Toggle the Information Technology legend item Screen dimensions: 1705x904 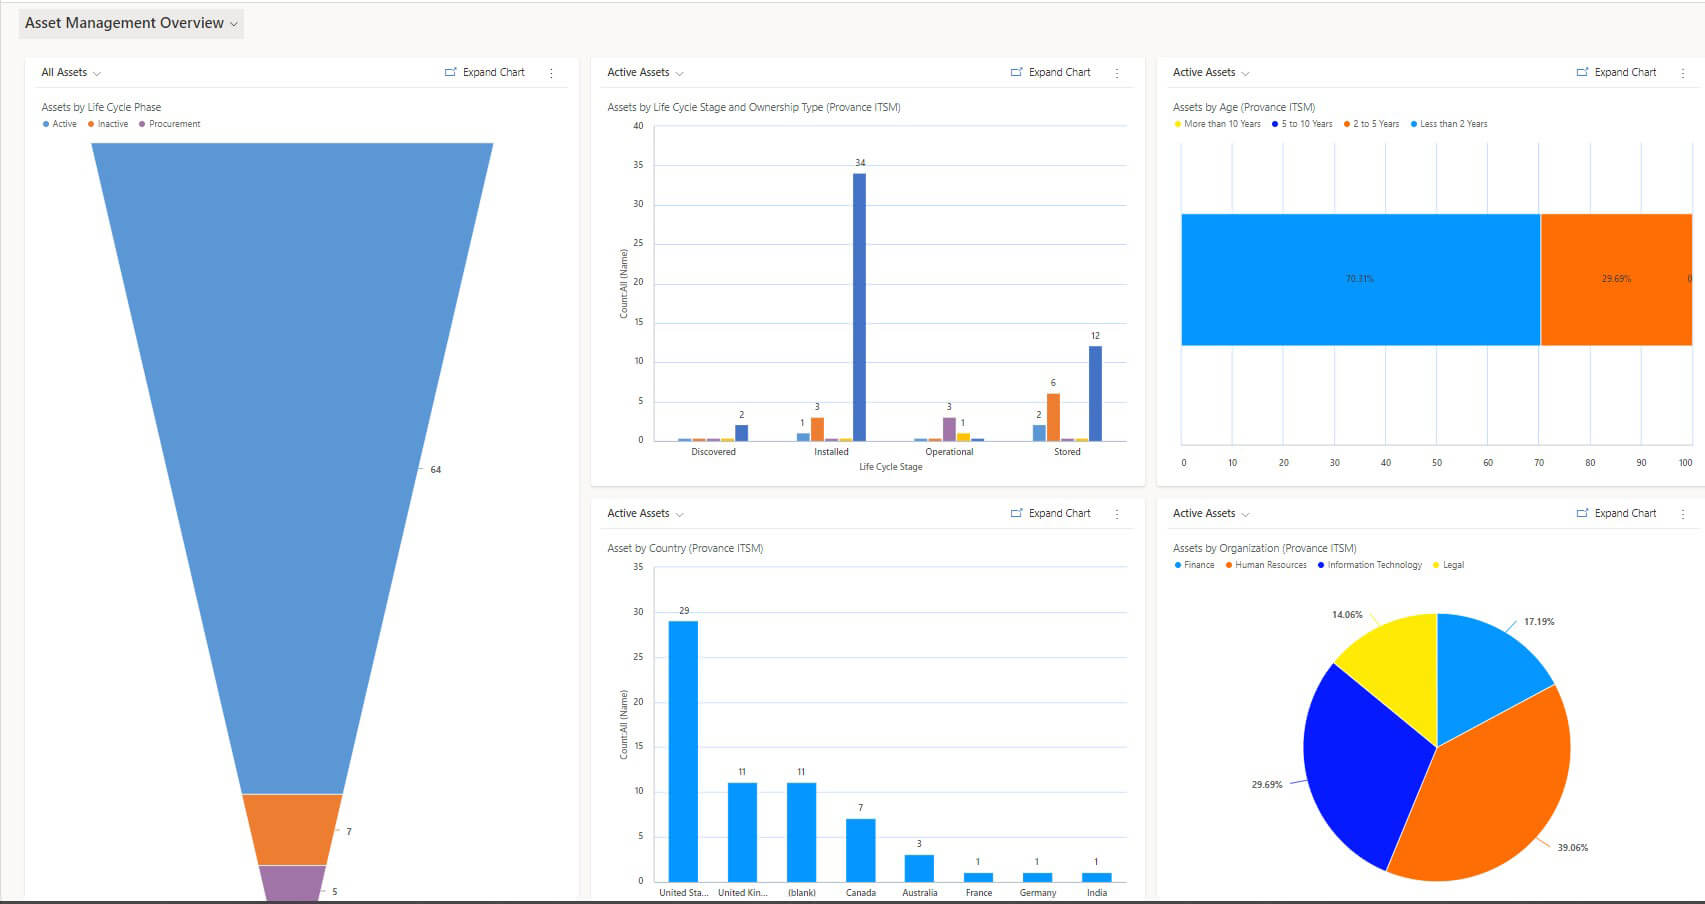[x=1370, y=565]
